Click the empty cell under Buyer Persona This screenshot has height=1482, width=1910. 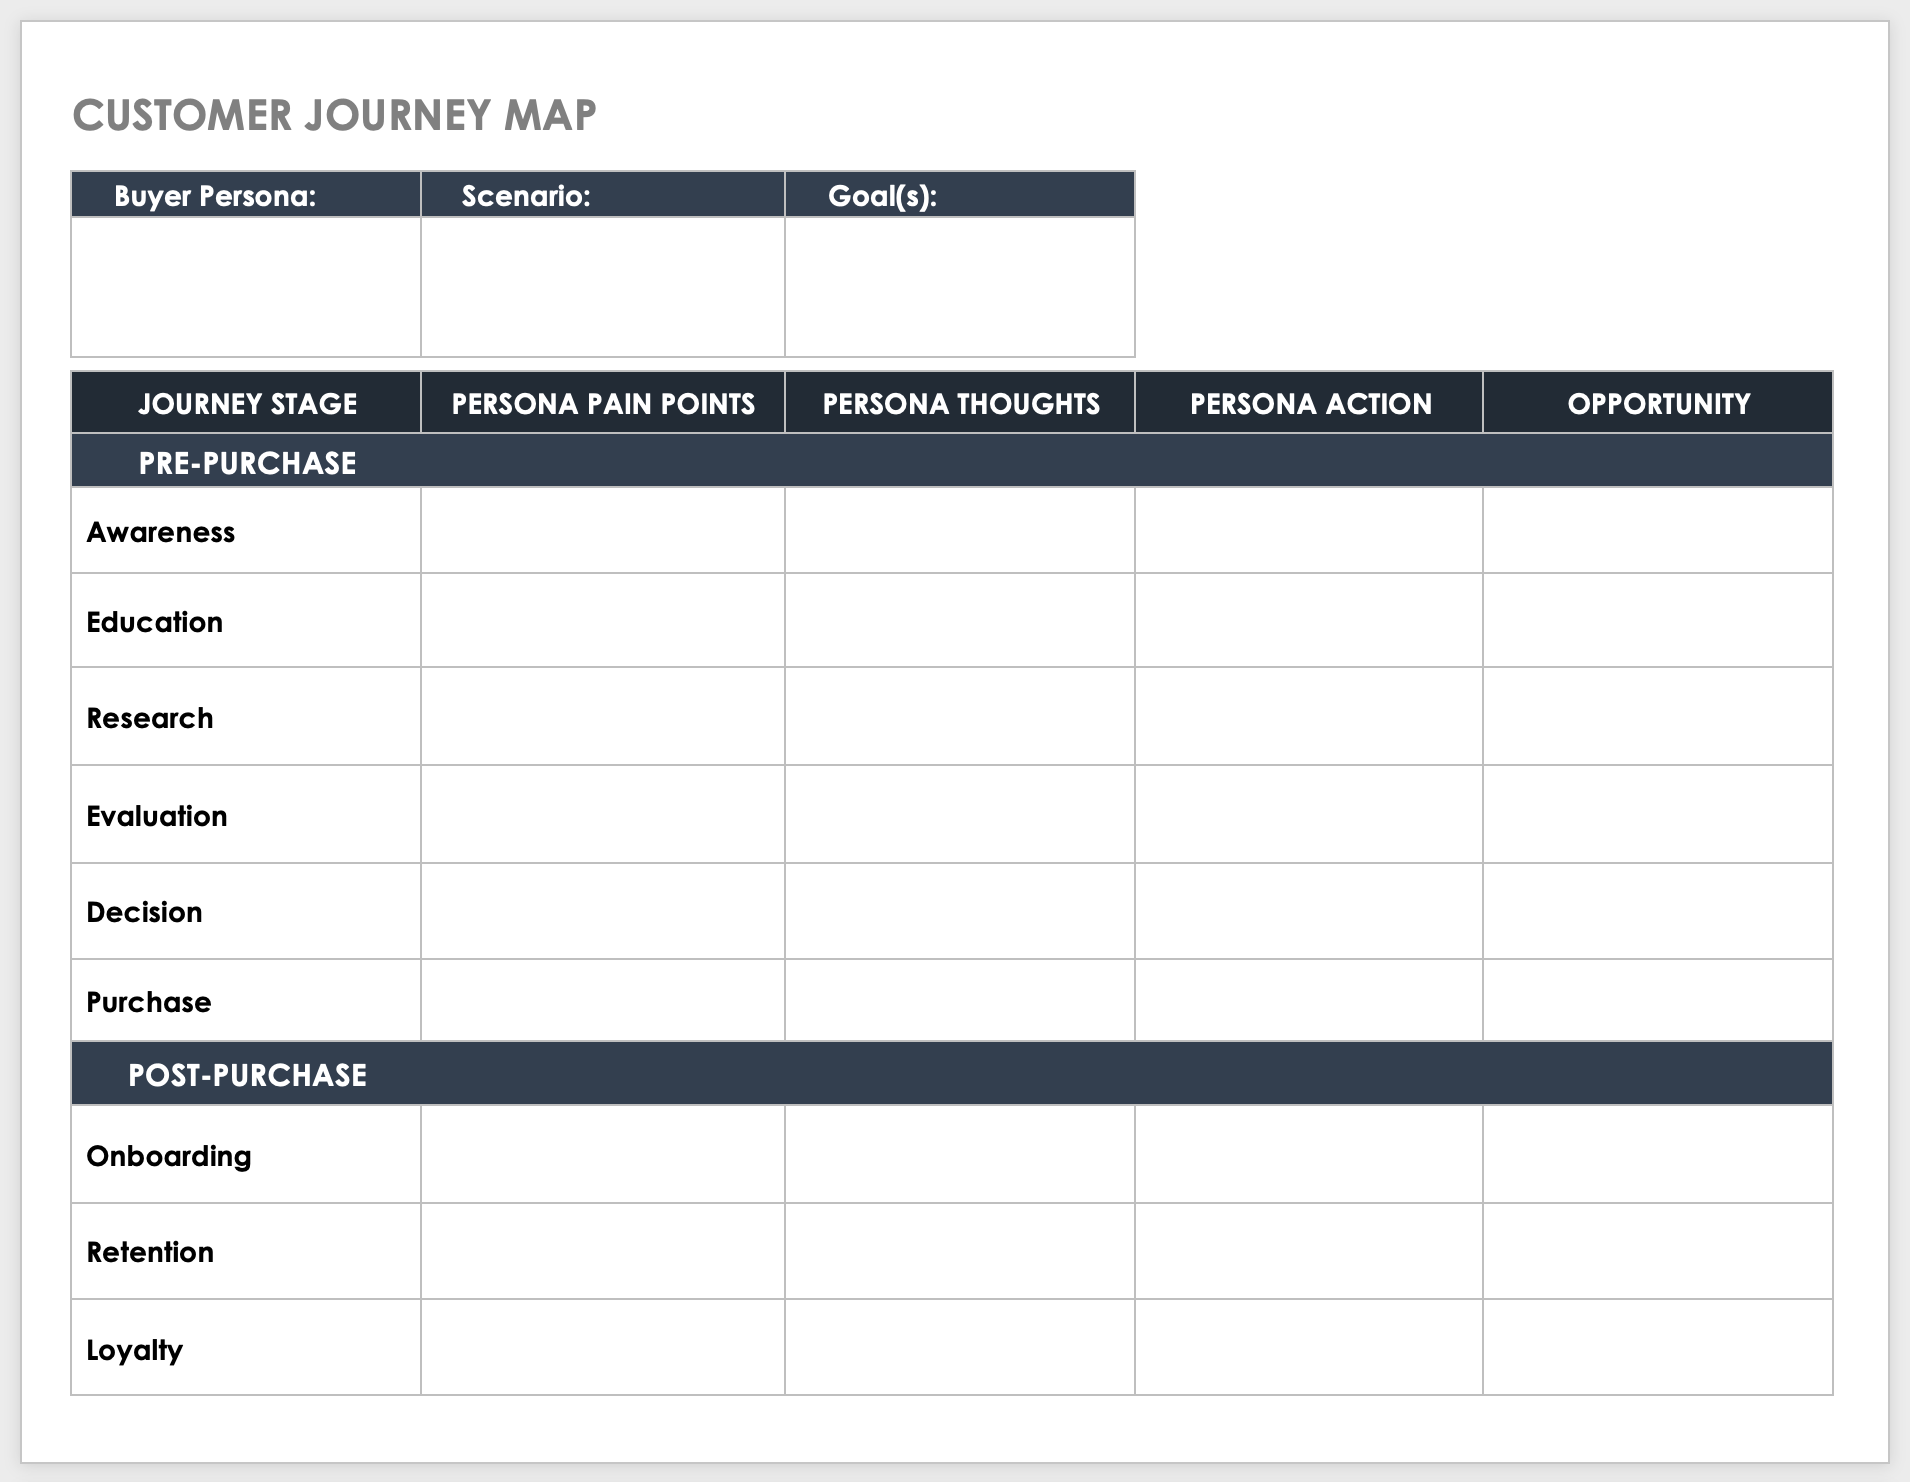[x=246, y=286]
